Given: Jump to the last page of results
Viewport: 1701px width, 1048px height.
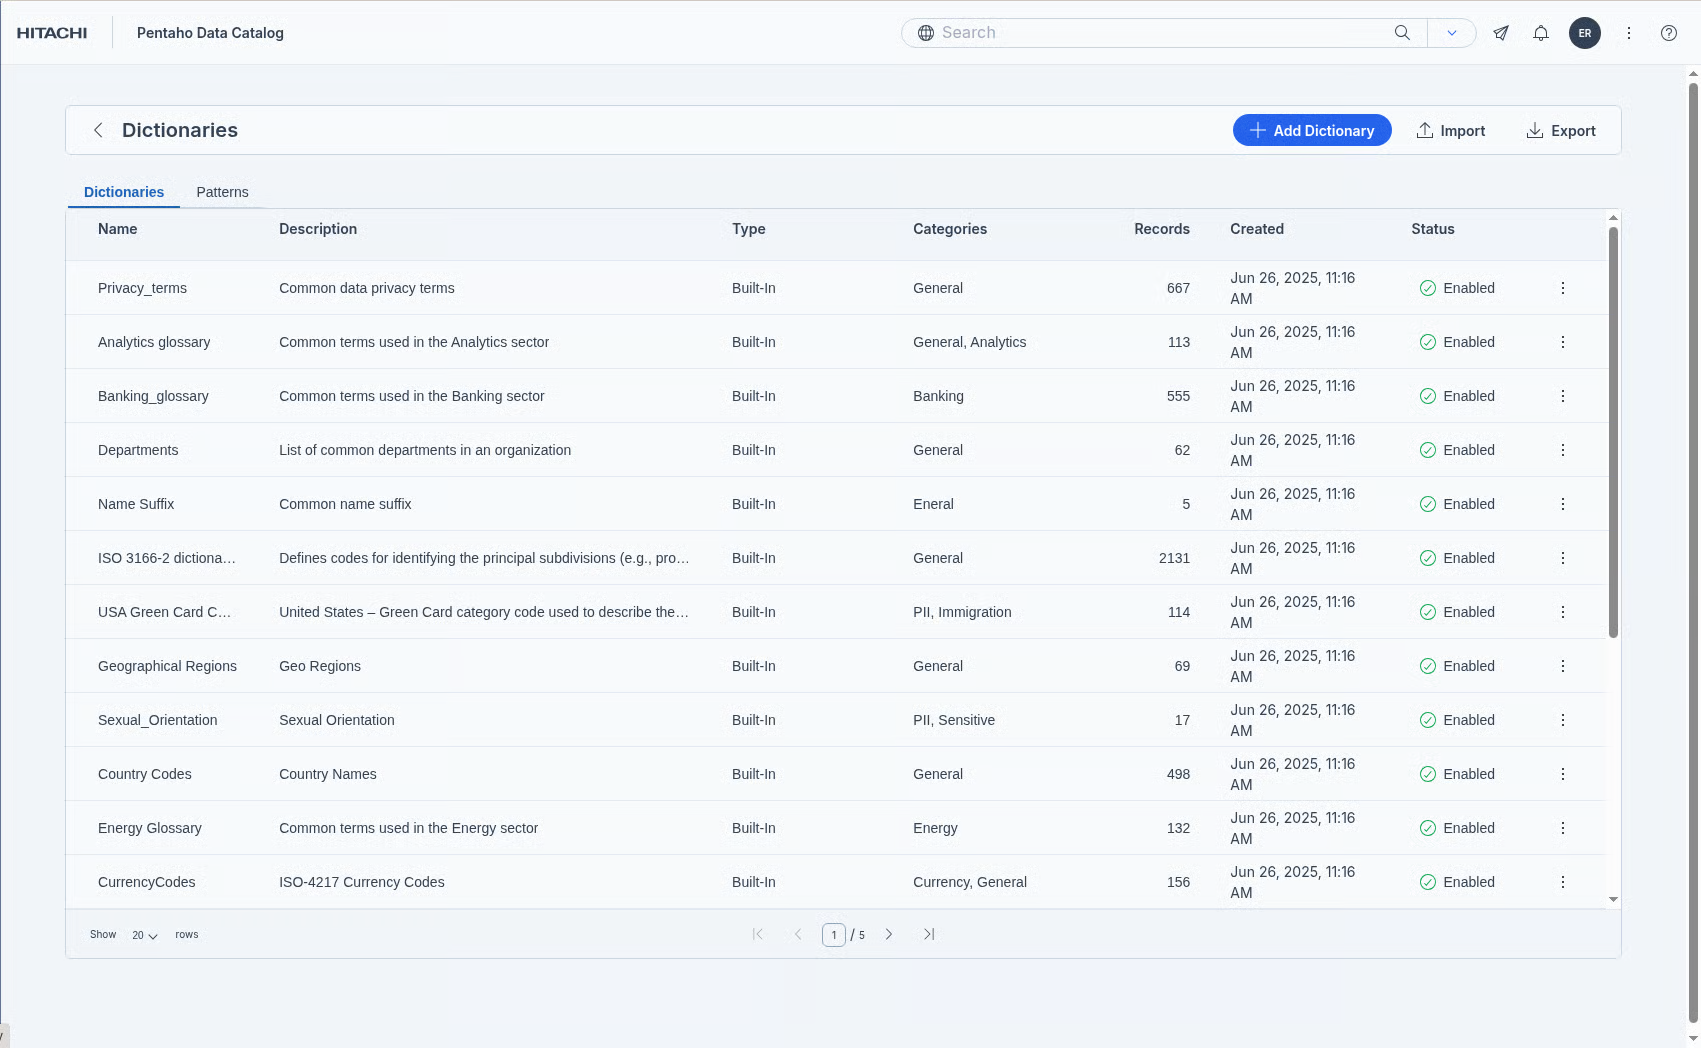Looking at the screenshot, I should pyautogui.click(x=929, y=934).
